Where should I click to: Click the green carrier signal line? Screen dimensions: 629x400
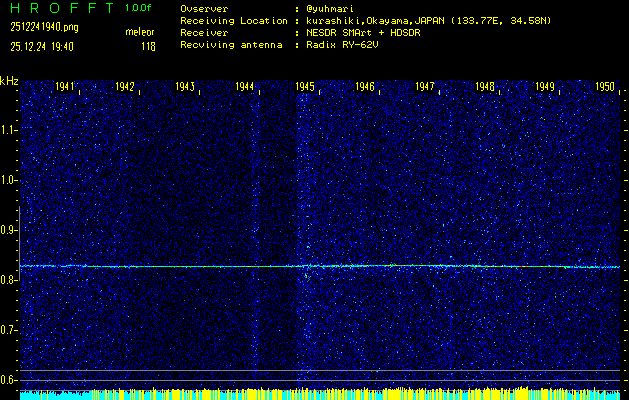click(320, 266)
